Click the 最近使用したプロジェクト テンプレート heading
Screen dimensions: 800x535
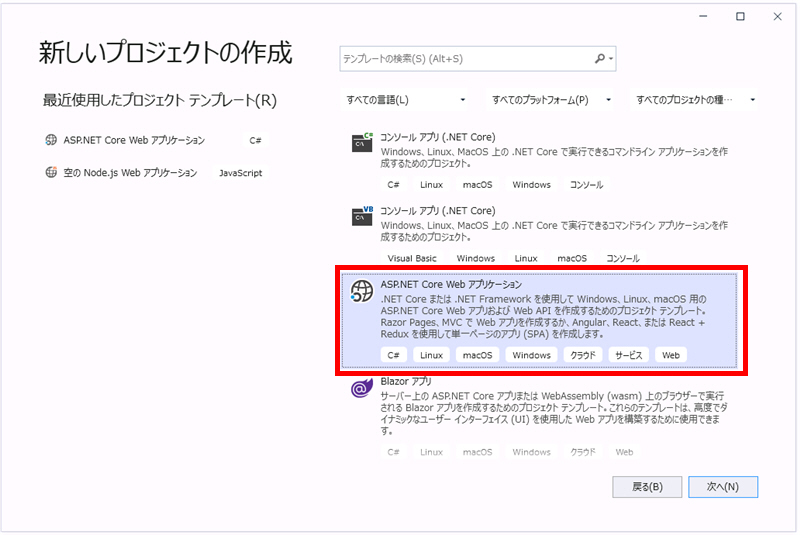(x=160, y=100)
